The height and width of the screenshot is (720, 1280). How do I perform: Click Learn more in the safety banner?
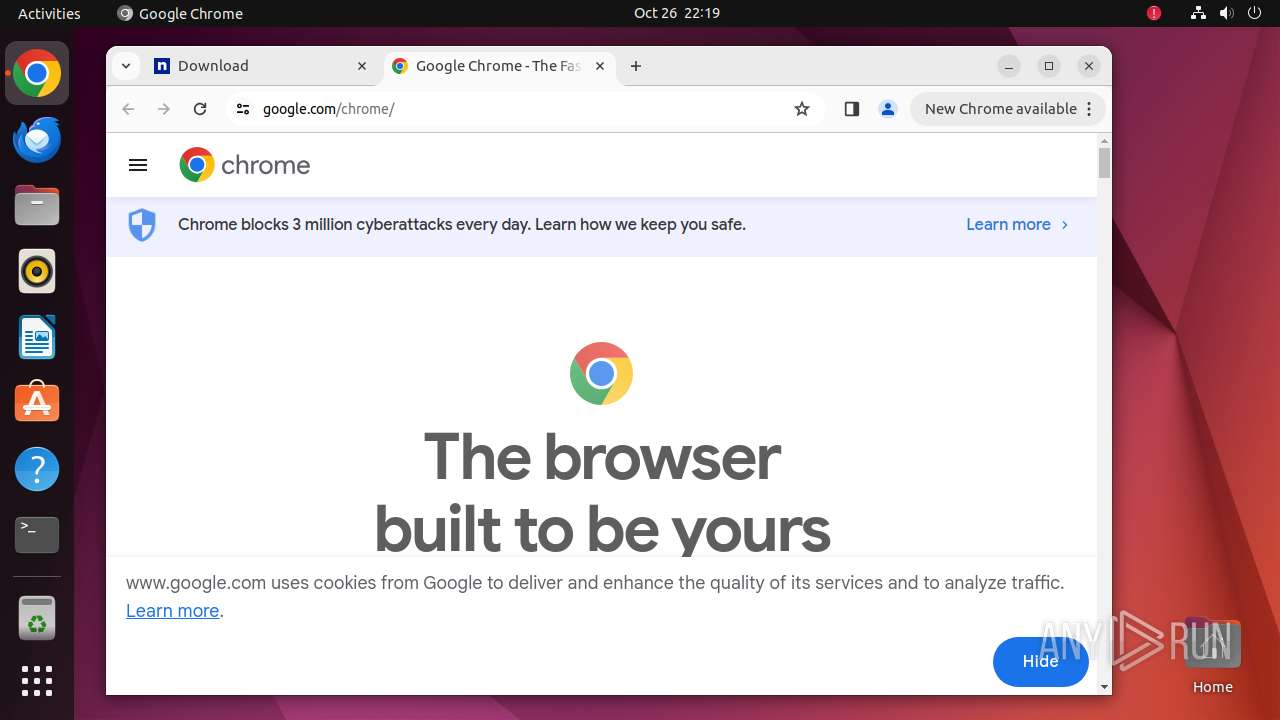(x=1017, y=225)
